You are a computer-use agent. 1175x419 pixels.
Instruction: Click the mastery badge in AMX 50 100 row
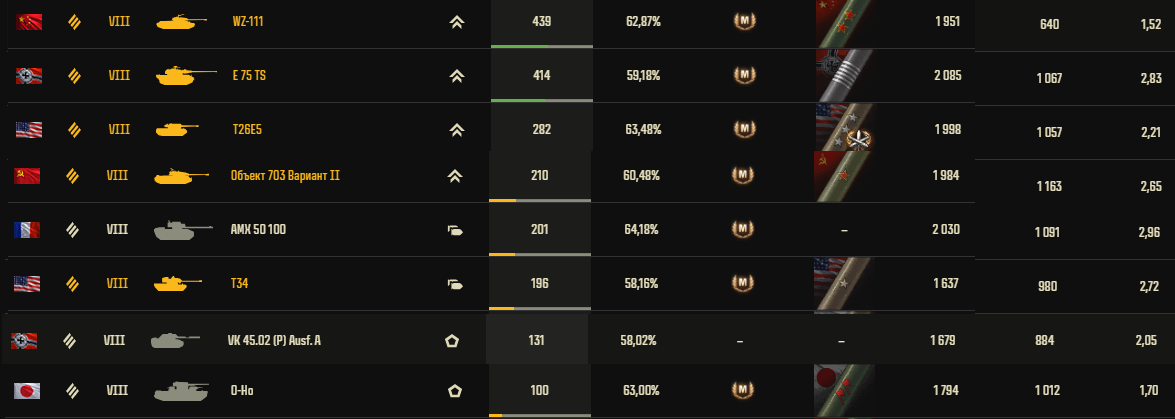(x=743, y=230)
